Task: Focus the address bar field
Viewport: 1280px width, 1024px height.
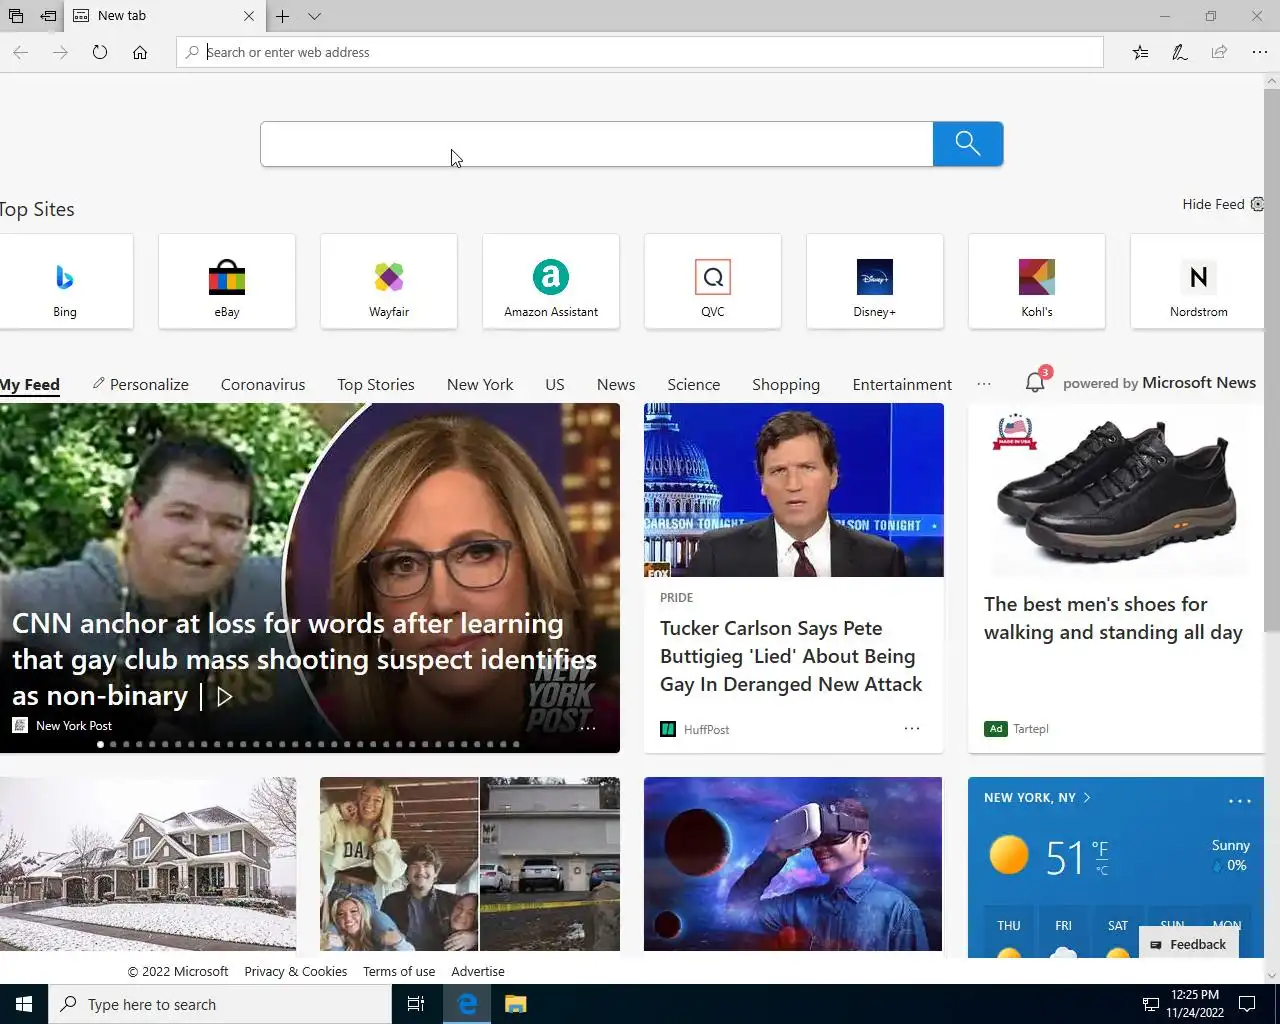Action: pyautogui.click(x=640, y=52)
